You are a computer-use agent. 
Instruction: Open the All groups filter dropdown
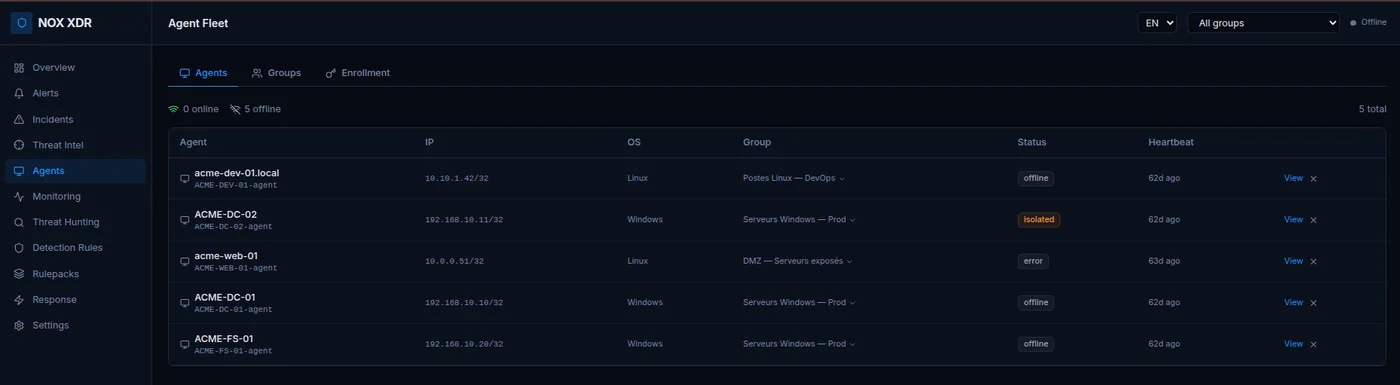[x=1263, y=23]
